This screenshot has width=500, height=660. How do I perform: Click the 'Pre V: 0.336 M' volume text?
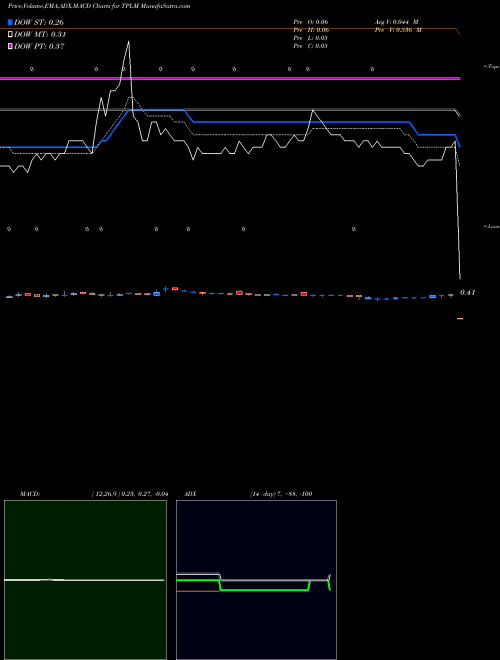(398, 30)
